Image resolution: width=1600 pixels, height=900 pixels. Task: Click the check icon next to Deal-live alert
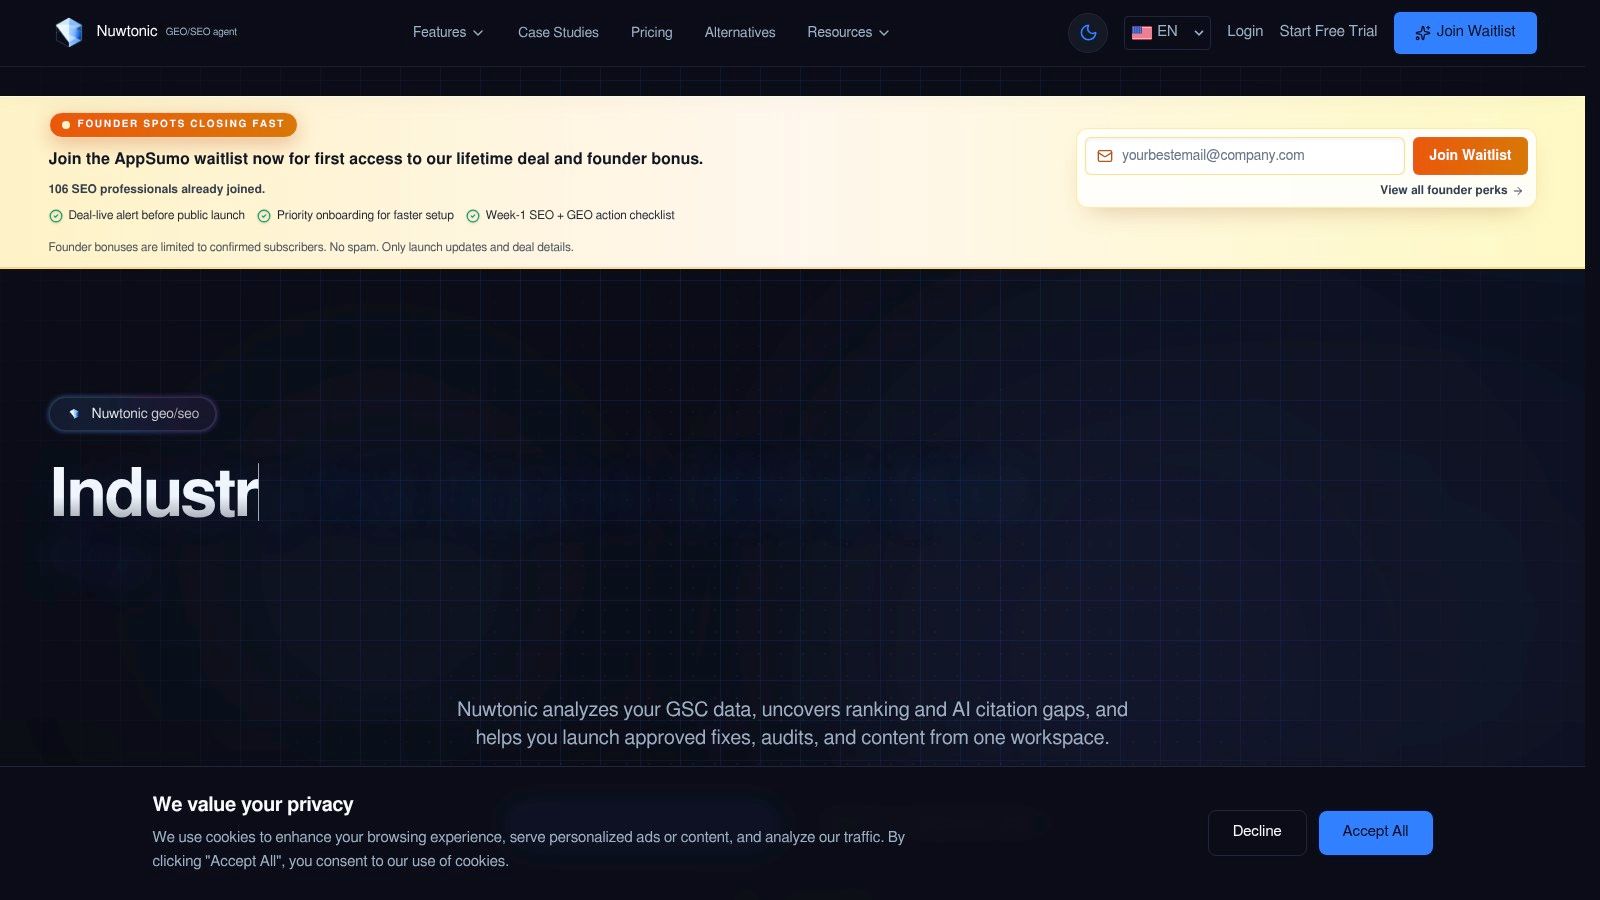56,216
